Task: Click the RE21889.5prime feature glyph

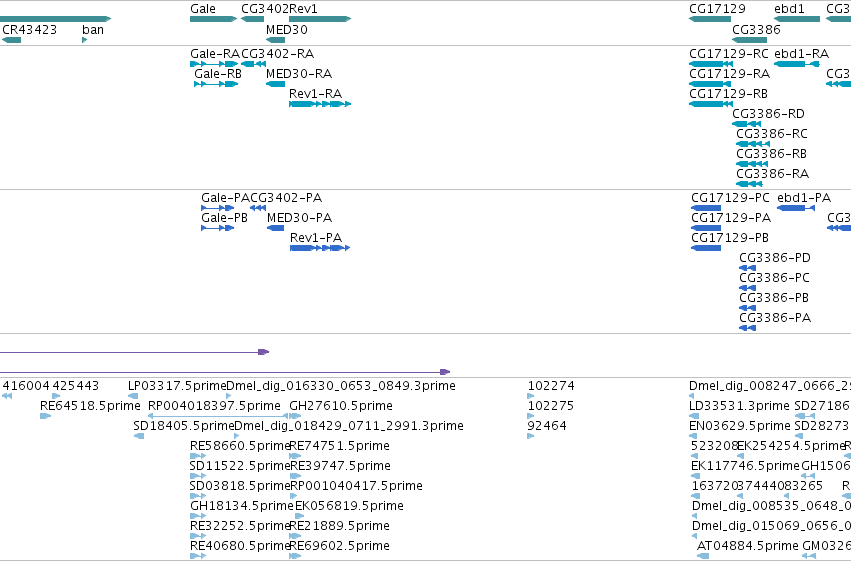Action: [x=295, y=537]
